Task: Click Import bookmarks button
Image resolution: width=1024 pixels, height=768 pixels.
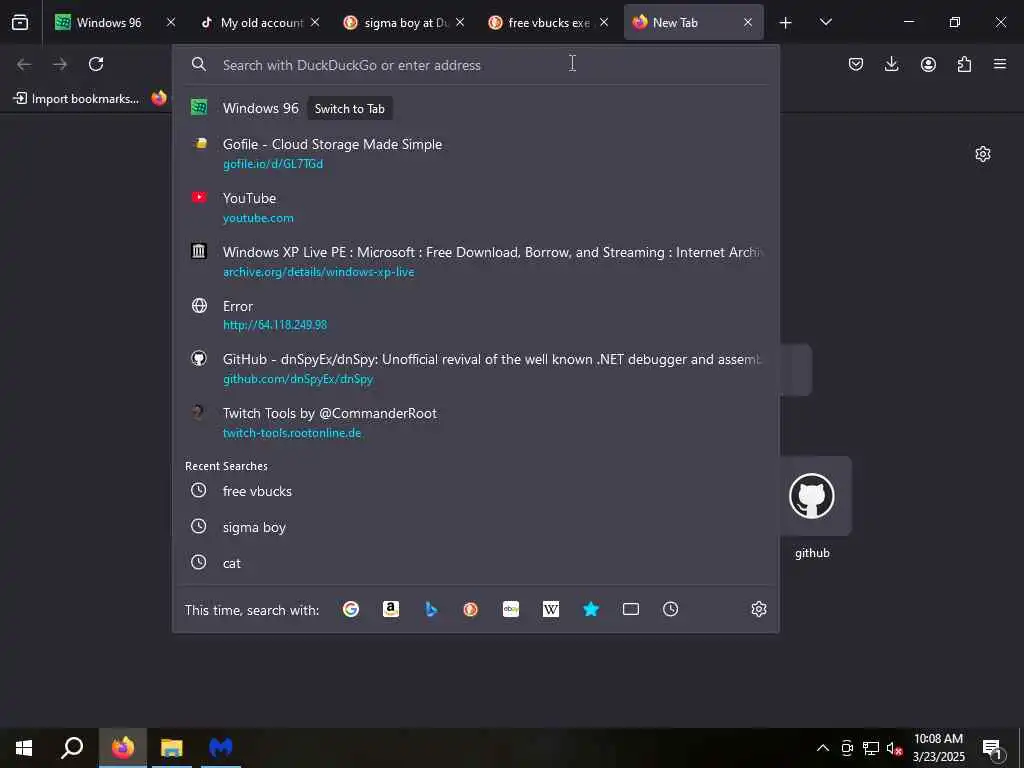Action: pos(76,99)
